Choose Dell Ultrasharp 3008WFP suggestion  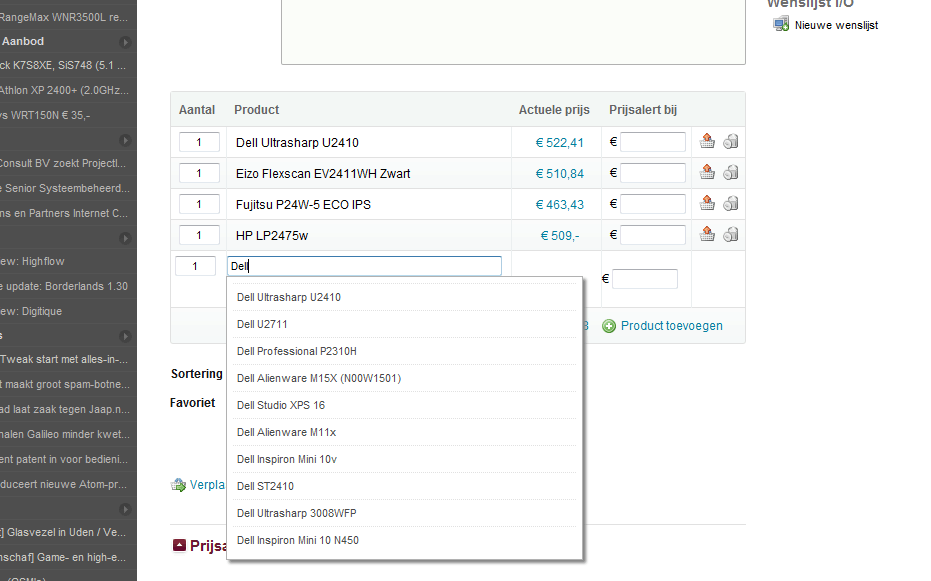pos(404,513)
